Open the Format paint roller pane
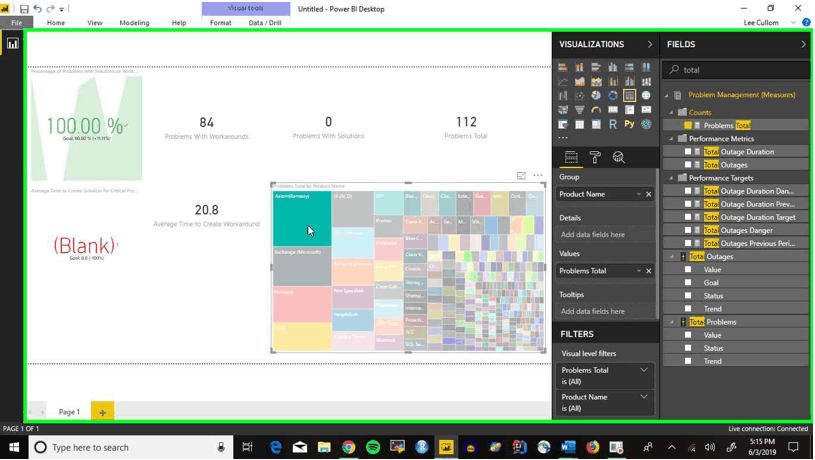Viewport: 815px width, 460px height. pyautogui.click(x=595, y=157)
